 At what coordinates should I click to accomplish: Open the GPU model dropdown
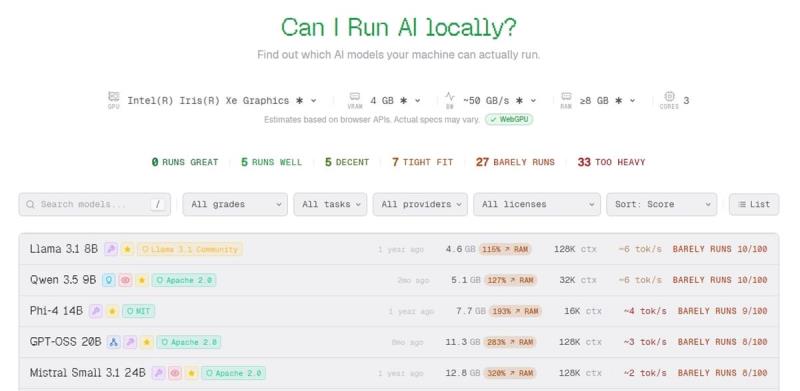click(x=222, y=101)
